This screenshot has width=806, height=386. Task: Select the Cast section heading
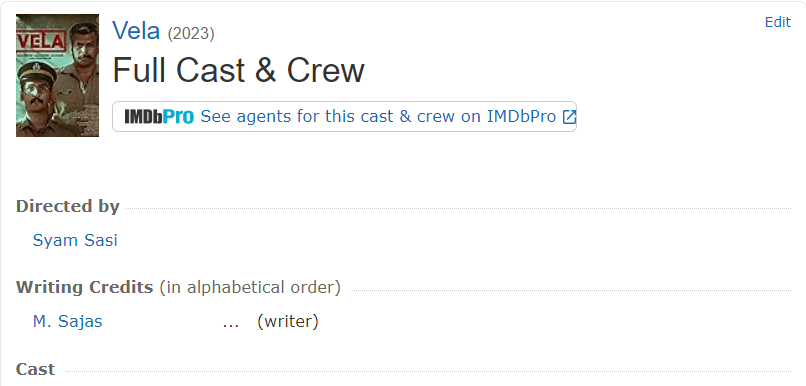click(x=35, y=369)
